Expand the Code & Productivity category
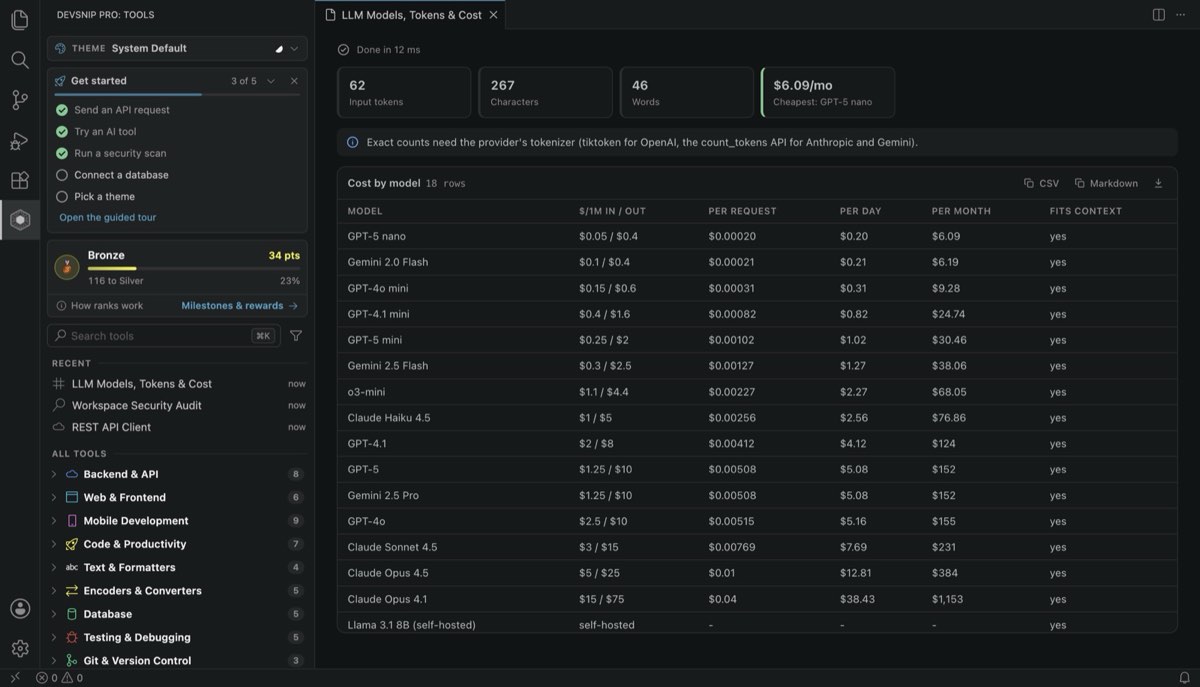The height and width of the screenshot is (687, 1200). (177, 544)
